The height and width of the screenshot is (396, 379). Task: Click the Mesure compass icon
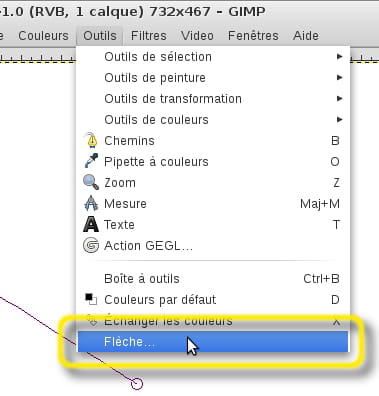(91, 203)
